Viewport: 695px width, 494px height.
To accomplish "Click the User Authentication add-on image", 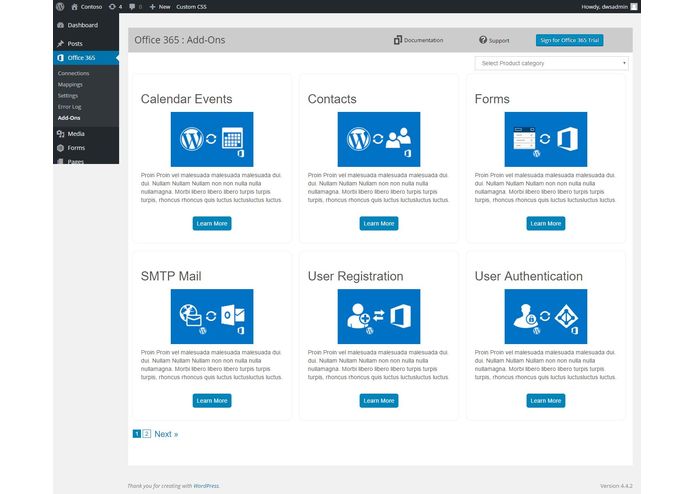I will pos(546,316).
